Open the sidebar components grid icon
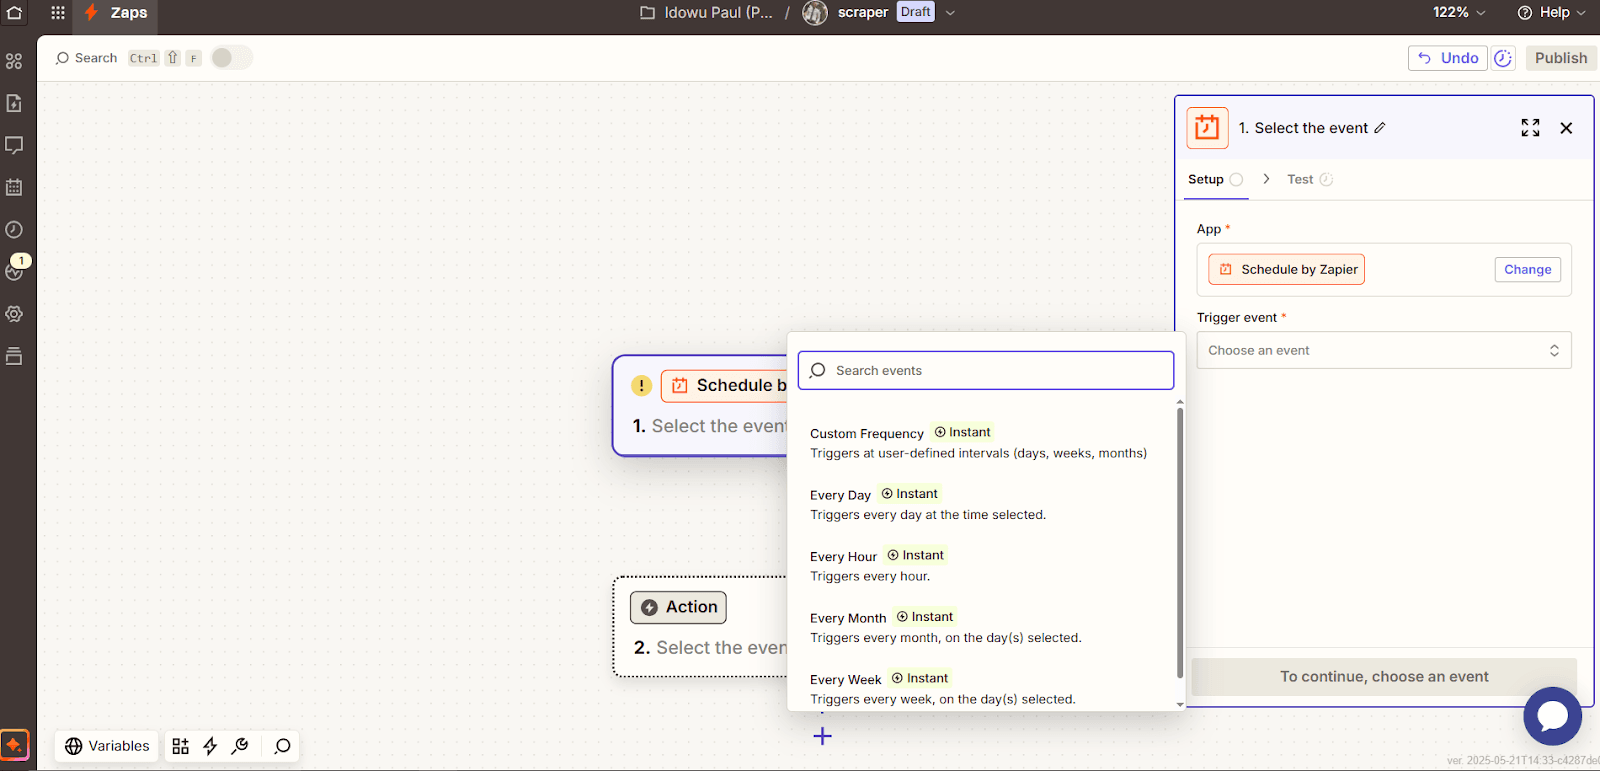 pyautogui.click(x=14, y=61)
